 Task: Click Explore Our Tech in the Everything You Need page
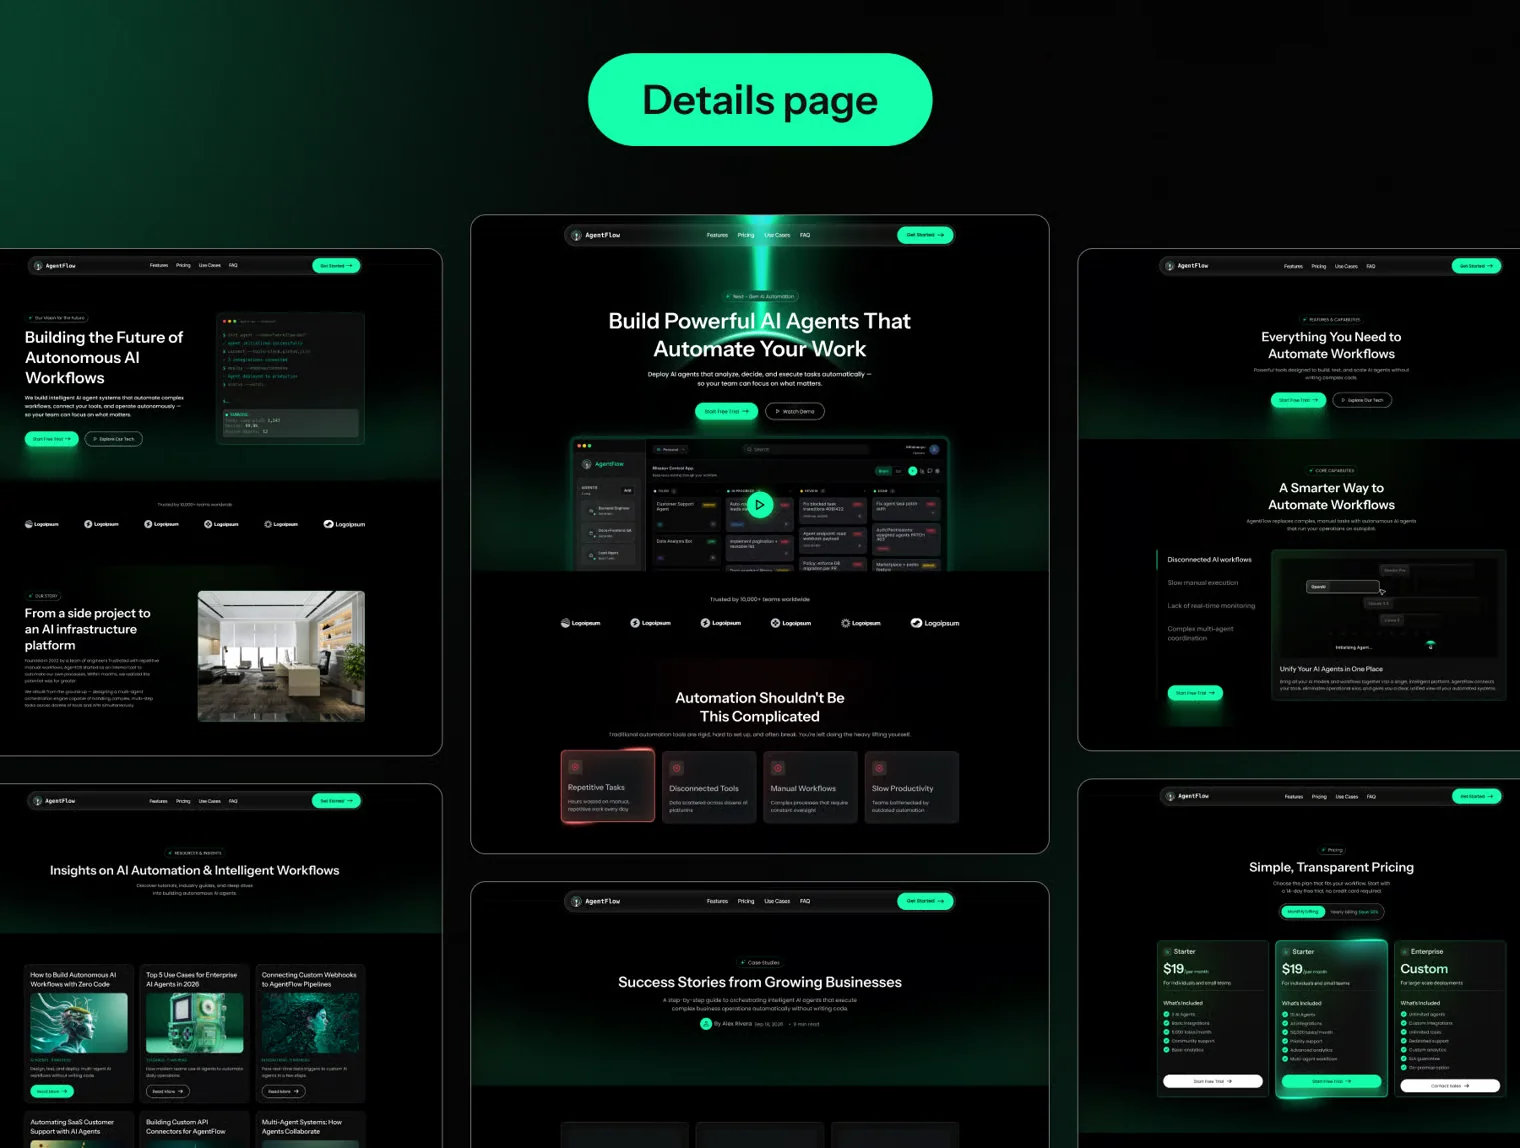coord(1362,400)
